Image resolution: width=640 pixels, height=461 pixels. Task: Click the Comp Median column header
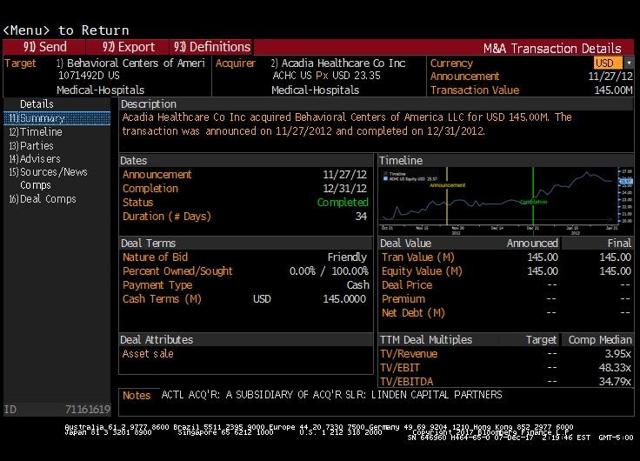point(600,340)
